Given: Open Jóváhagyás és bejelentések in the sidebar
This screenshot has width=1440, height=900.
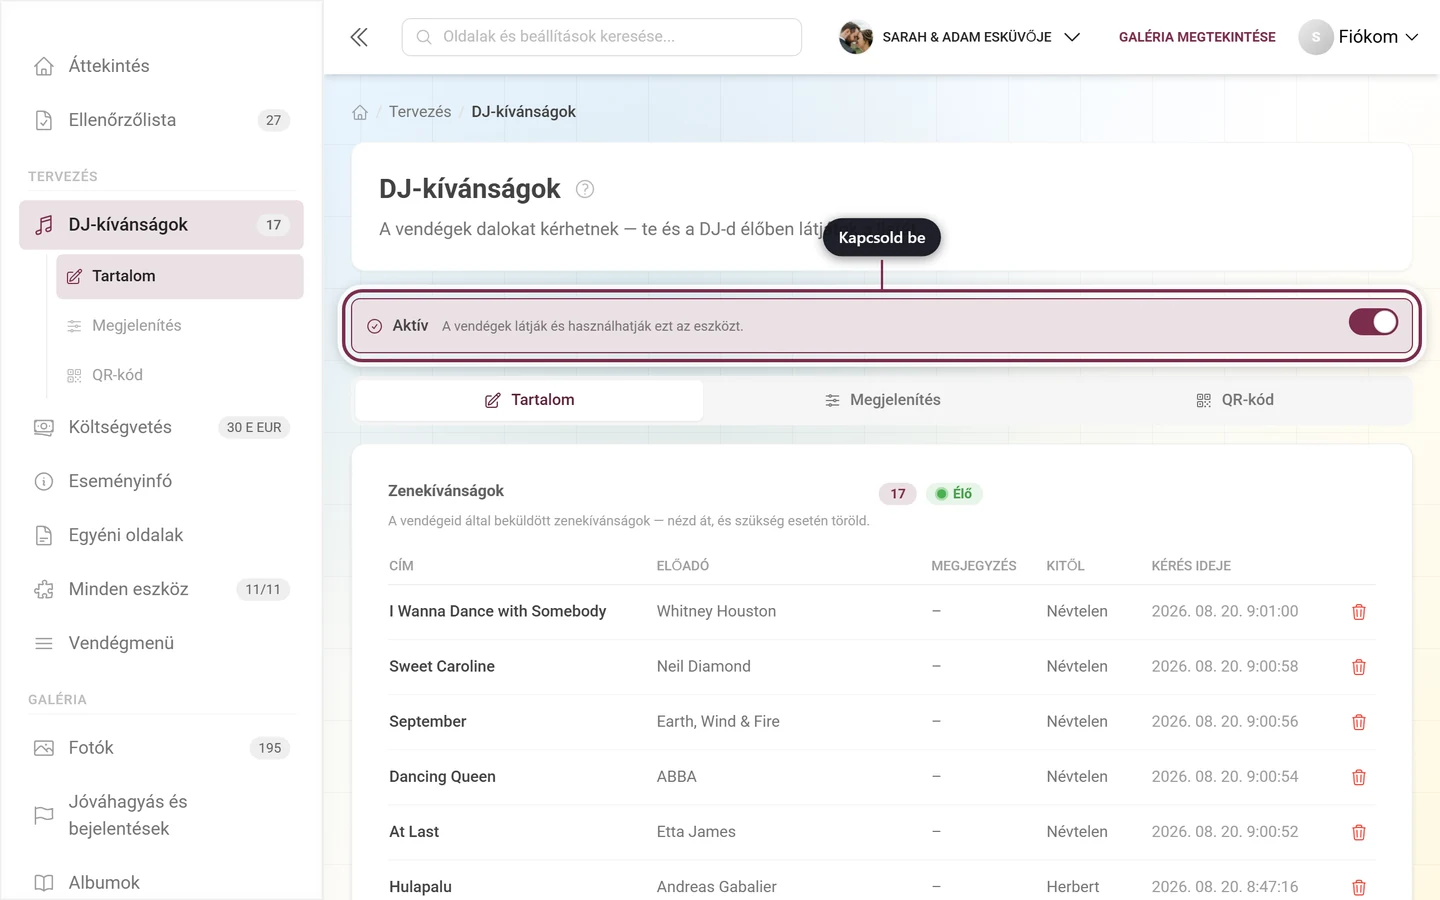Looking at the screenshot, I should (161, 815).
